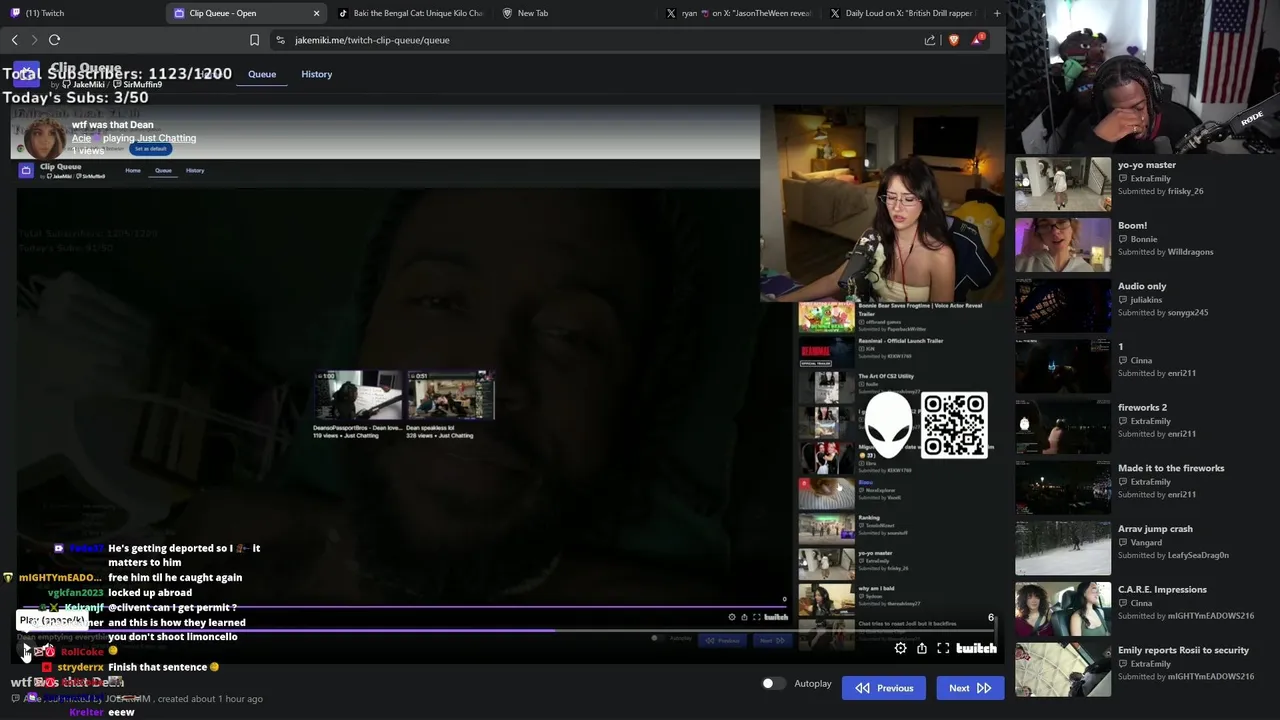Select Emily reports Rosii to security clip
The height and width of the screenshot is (720, 1280).
coord(1063,669)
